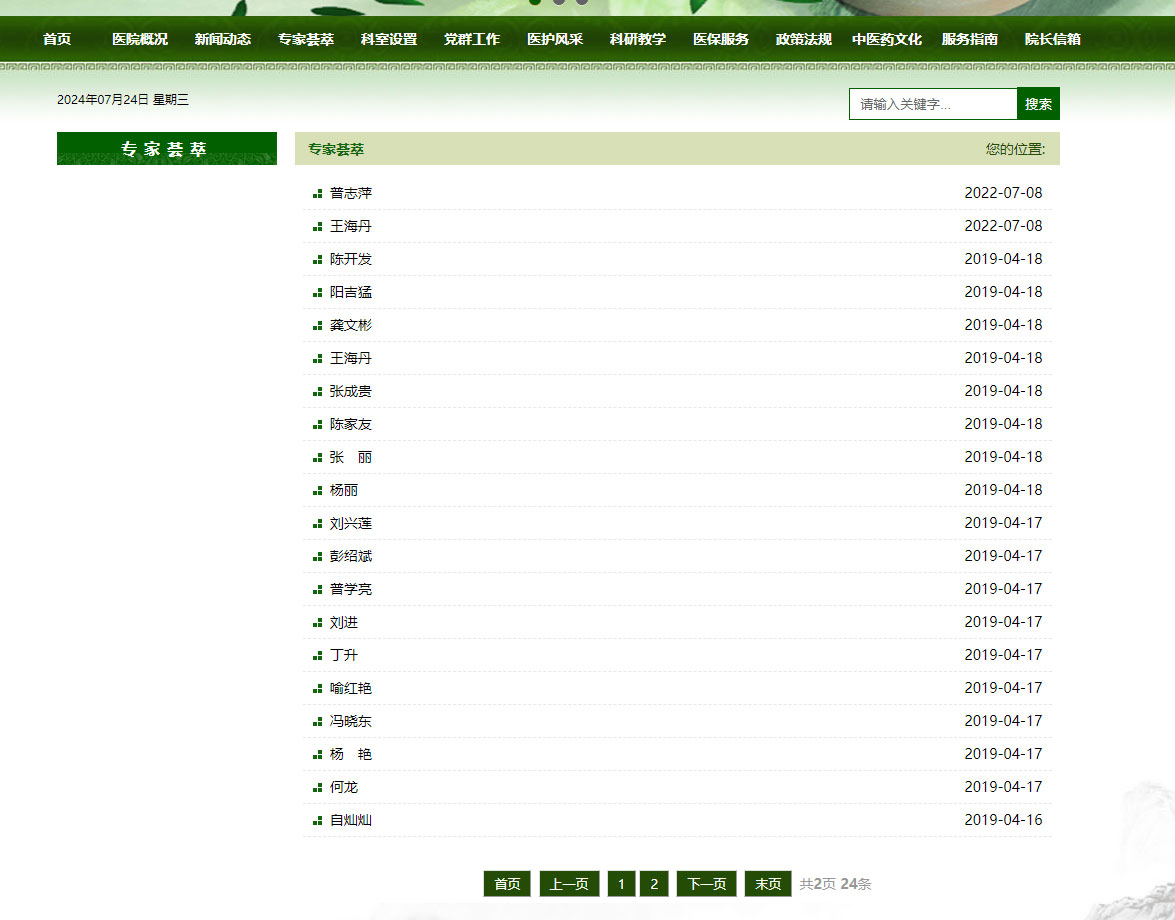The width and height of the screenshot is (1175, 920).
Task: Open expert profile 龚文彬
Action: 351,325
